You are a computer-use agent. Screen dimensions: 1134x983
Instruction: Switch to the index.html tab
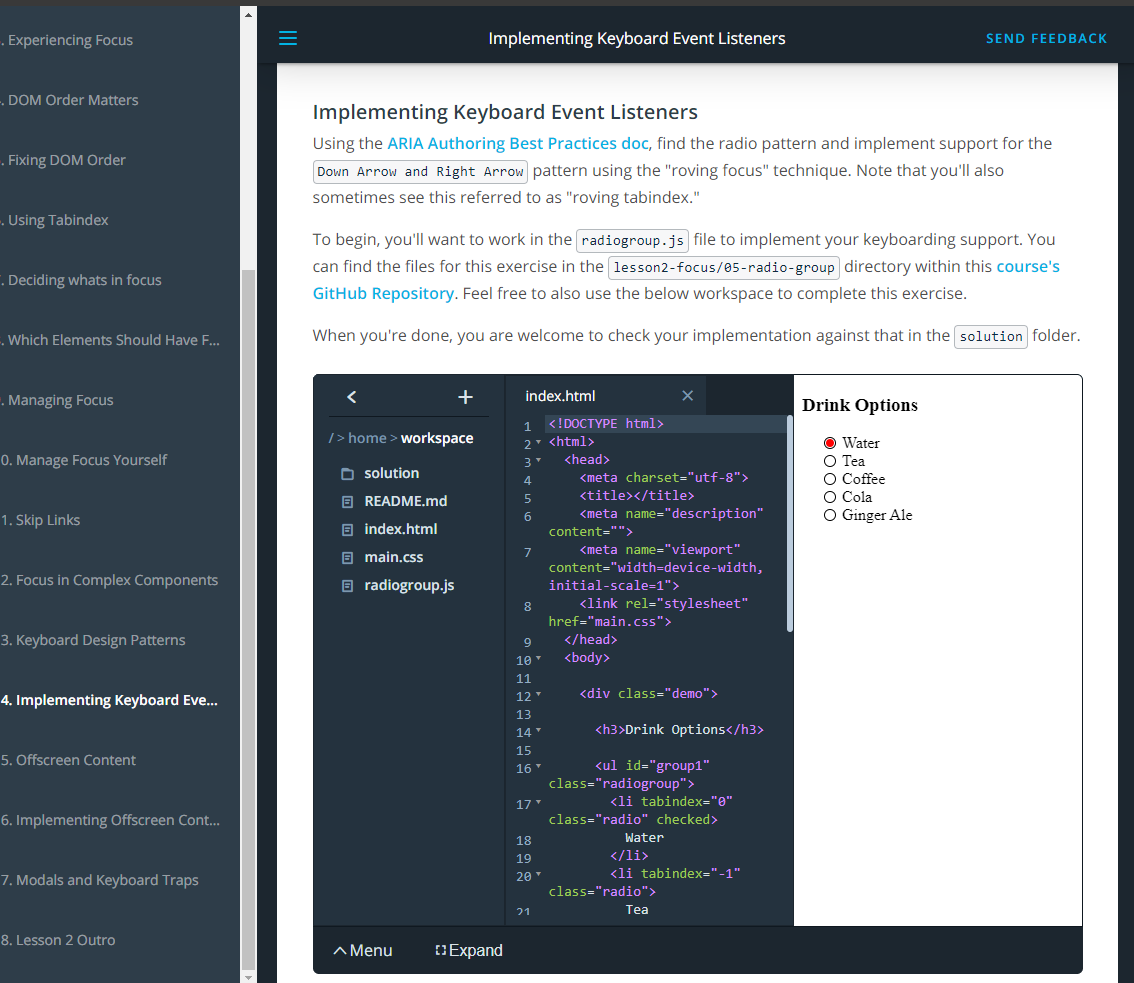tap(560, 395)
